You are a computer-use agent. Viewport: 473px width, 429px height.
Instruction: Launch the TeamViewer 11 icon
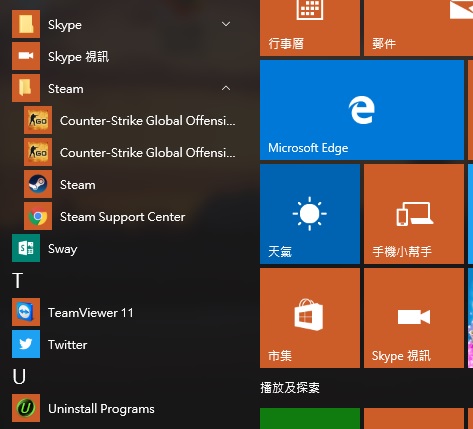[26, 312]
